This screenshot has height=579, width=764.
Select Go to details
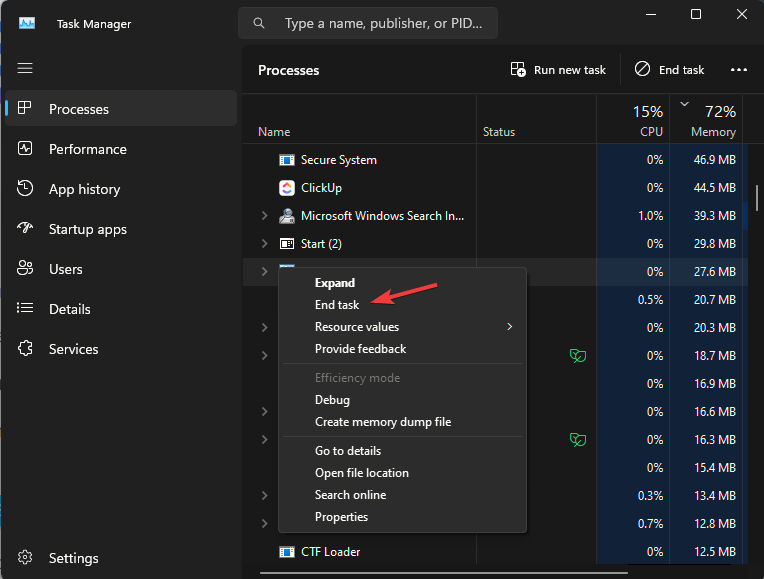(402, 451)
